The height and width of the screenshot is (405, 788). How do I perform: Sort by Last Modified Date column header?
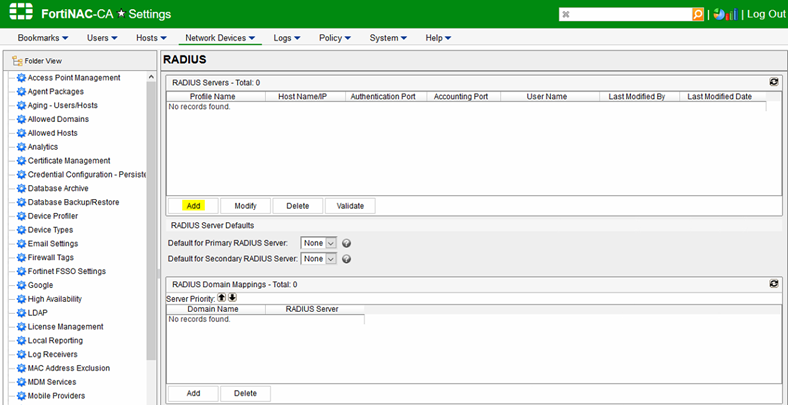point(719,96)
